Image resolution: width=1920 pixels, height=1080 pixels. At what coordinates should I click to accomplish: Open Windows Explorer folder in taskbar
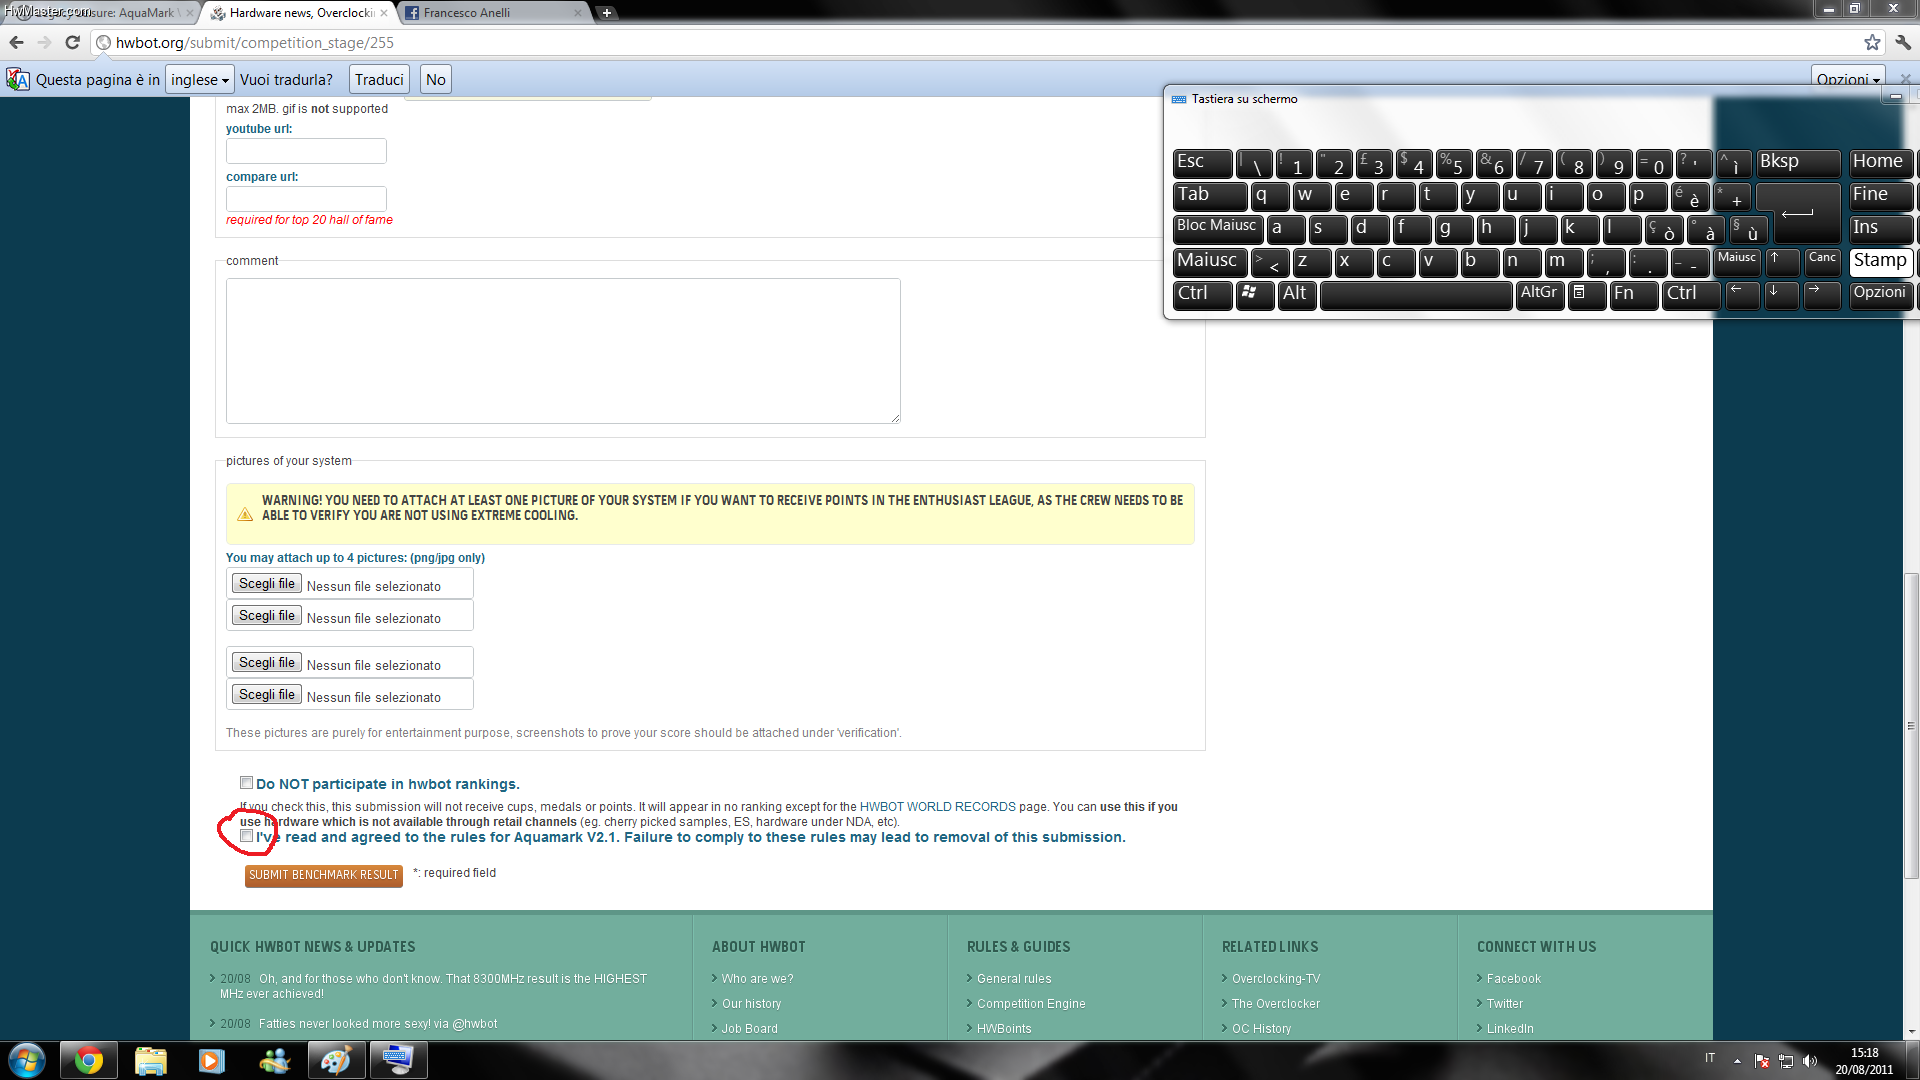pyautogui.click(x=150, y=1060)
